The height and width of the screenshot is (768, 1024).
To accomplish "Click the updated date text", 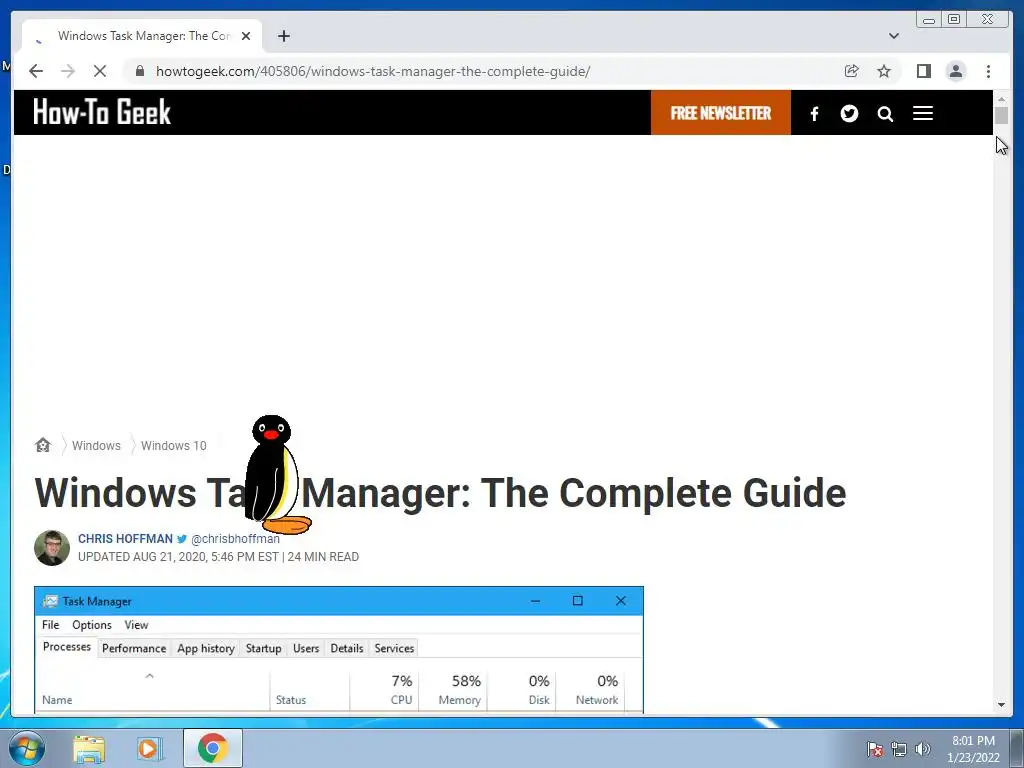I will click(178, 557).
